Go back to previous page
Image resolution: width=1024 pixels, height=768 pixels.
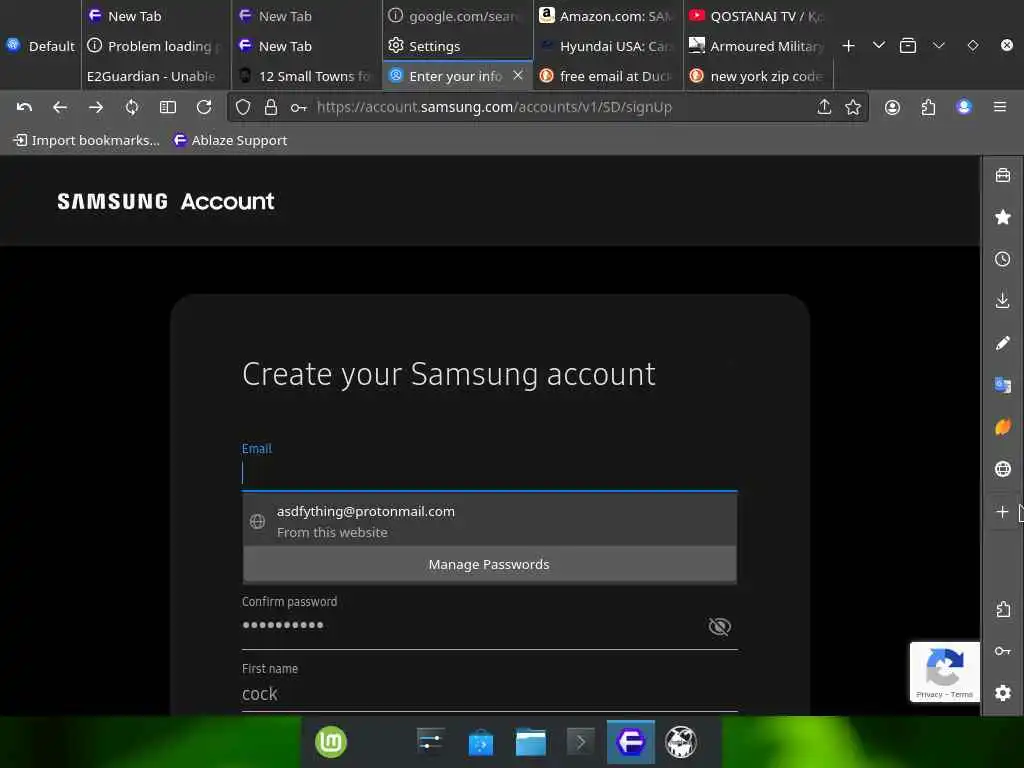pyautogui.click(x=60, y=107)
